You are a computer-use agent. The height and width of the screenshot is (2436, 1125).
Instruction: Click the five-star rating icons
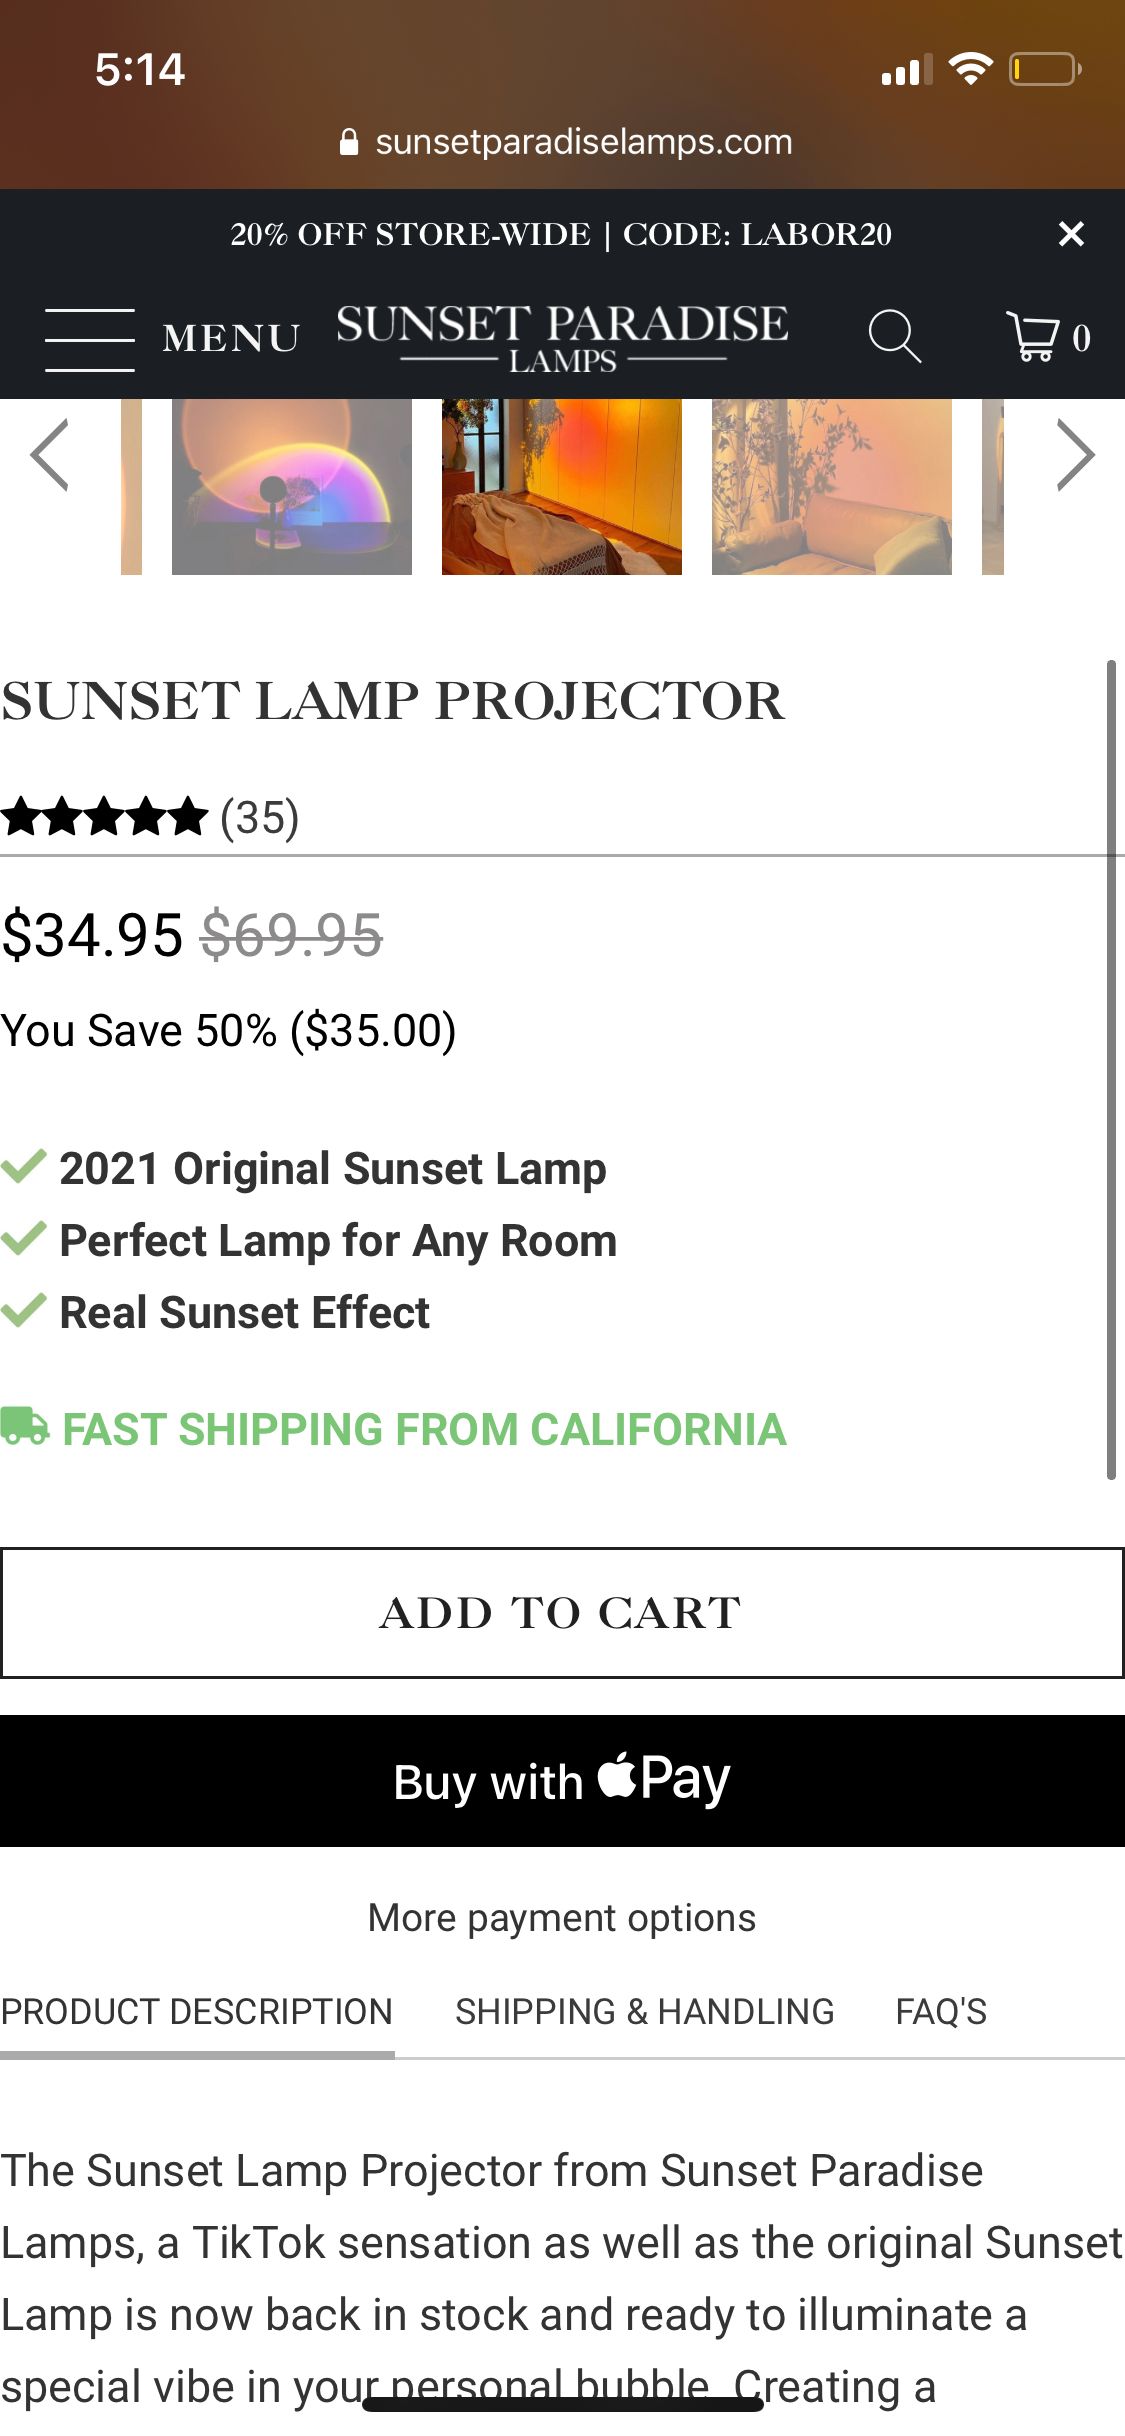click(104, 817)
